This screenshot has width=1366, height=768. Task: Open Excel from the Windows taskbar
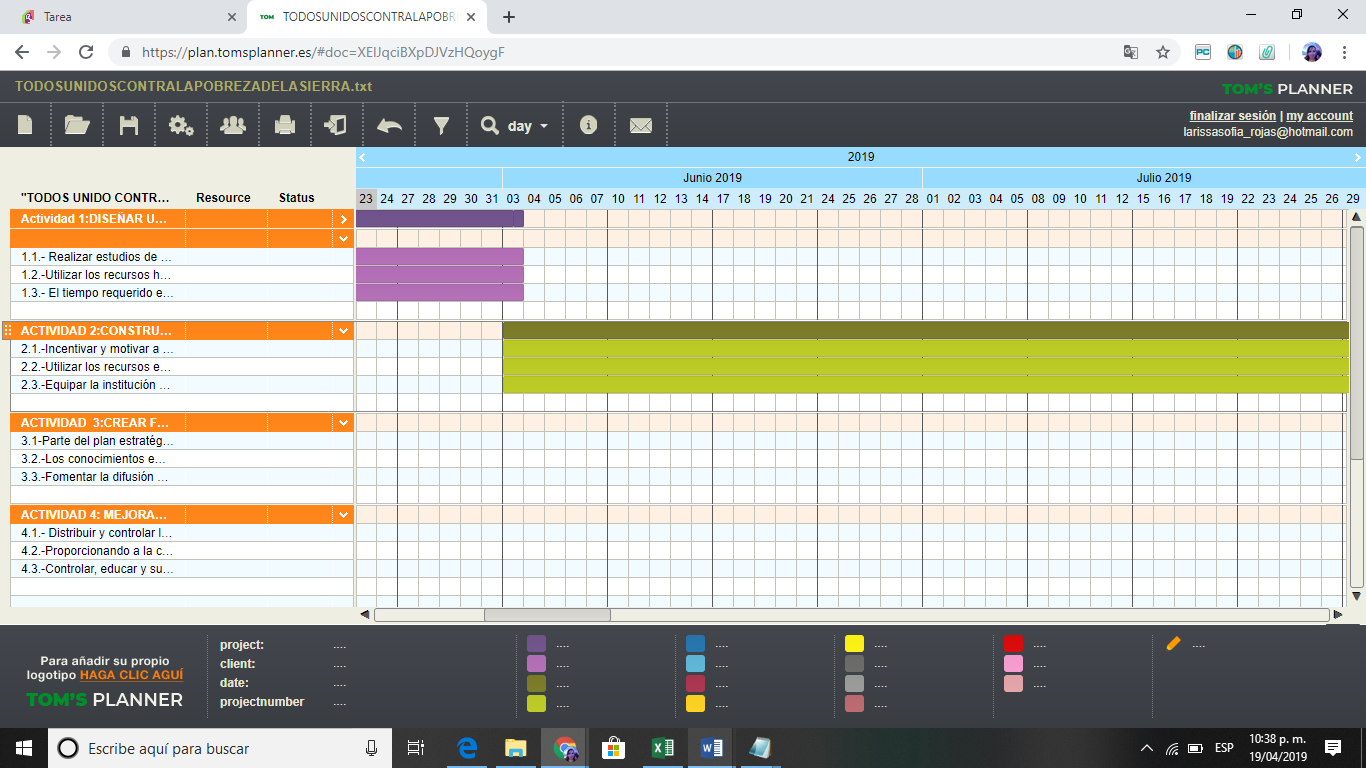(x=662, y=748)
